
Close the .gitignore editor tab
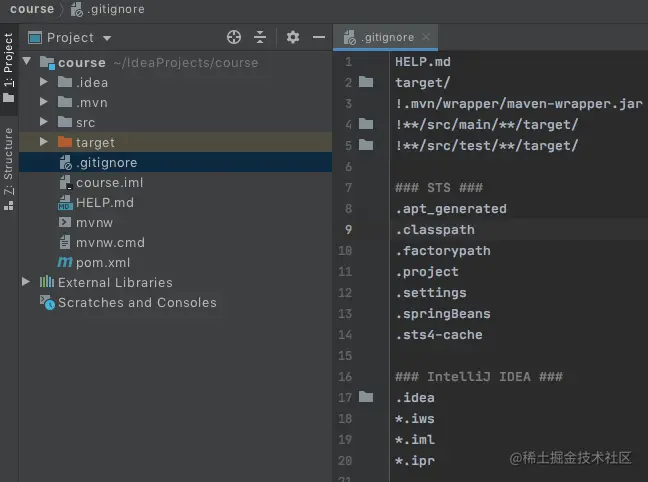(426, 37)
